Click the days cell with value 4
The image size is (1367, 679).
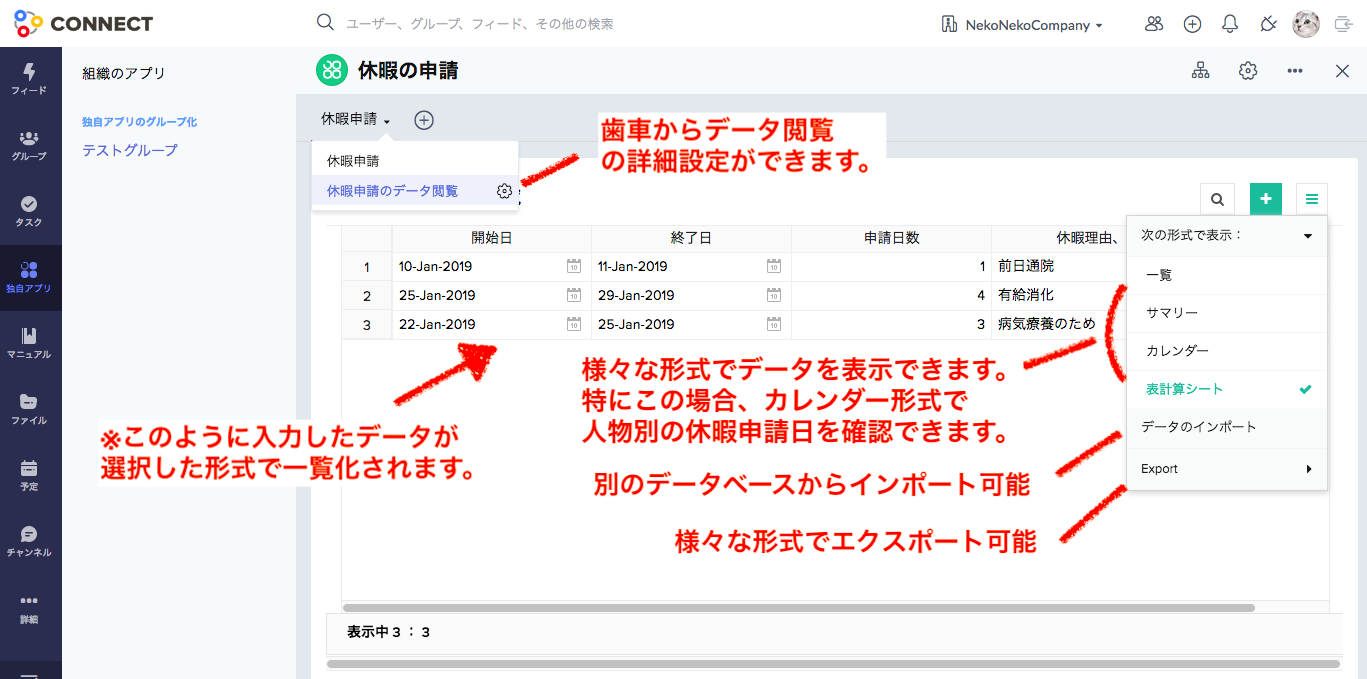[891, 295]
